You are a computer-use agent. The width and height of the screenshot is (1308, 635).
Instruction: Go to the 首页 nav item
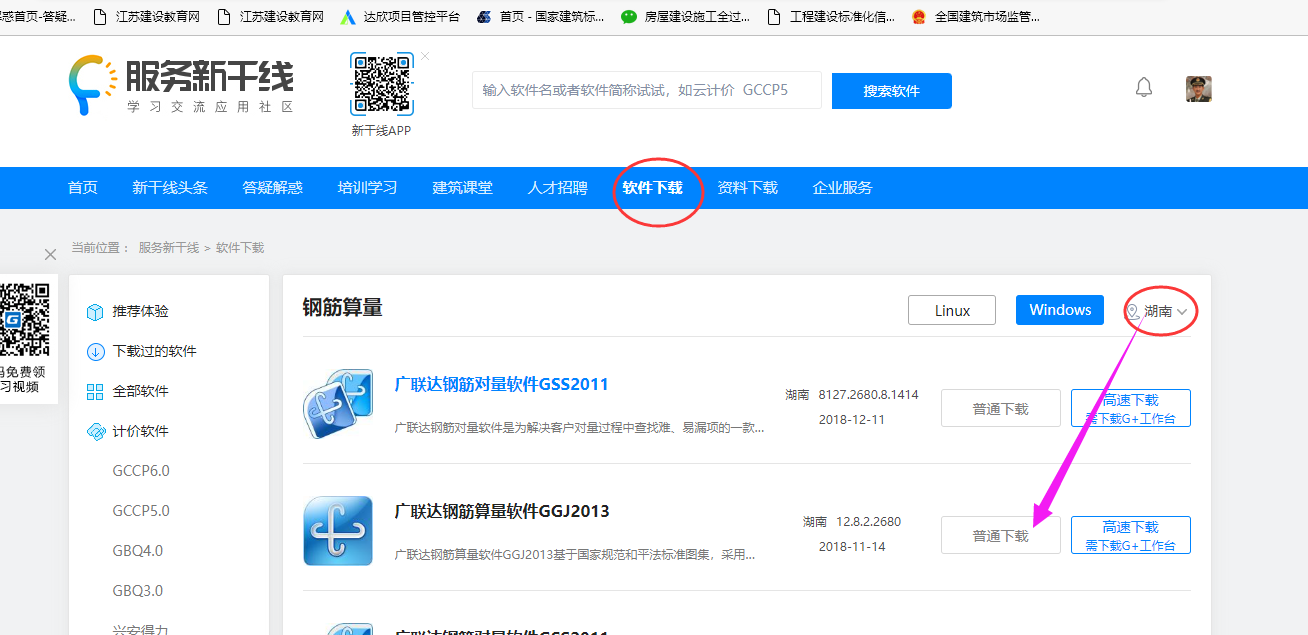point(83,188)
